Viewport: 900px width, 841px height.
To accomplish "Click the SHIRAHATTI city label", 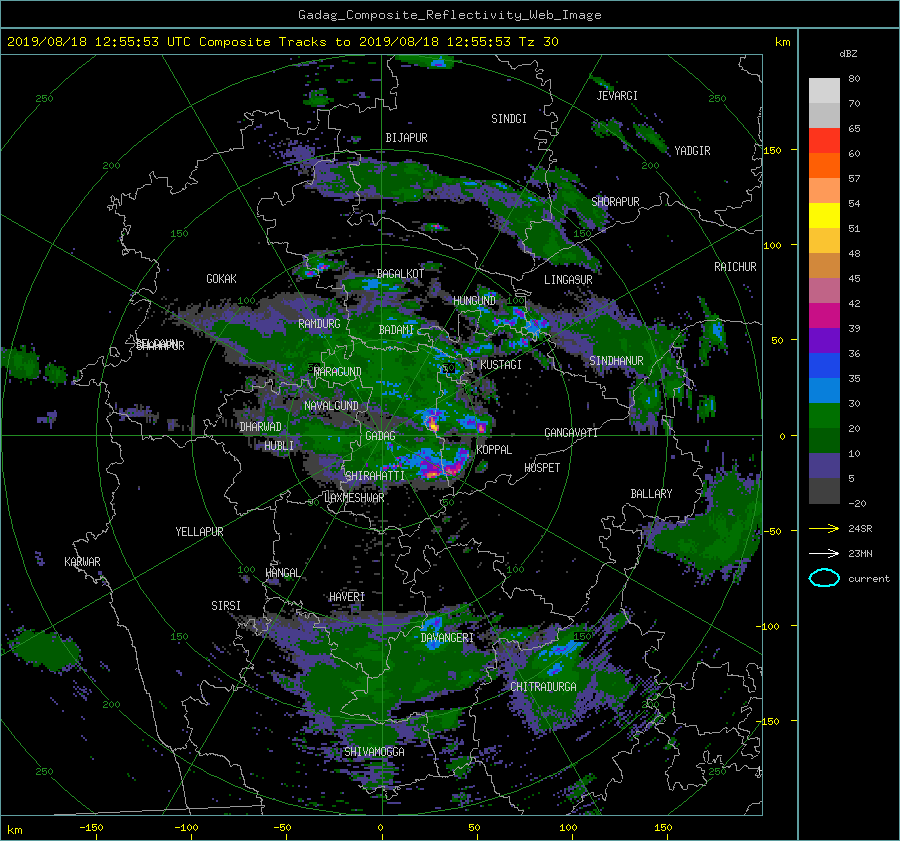I will pyautogui.click(x=375, y=476).
